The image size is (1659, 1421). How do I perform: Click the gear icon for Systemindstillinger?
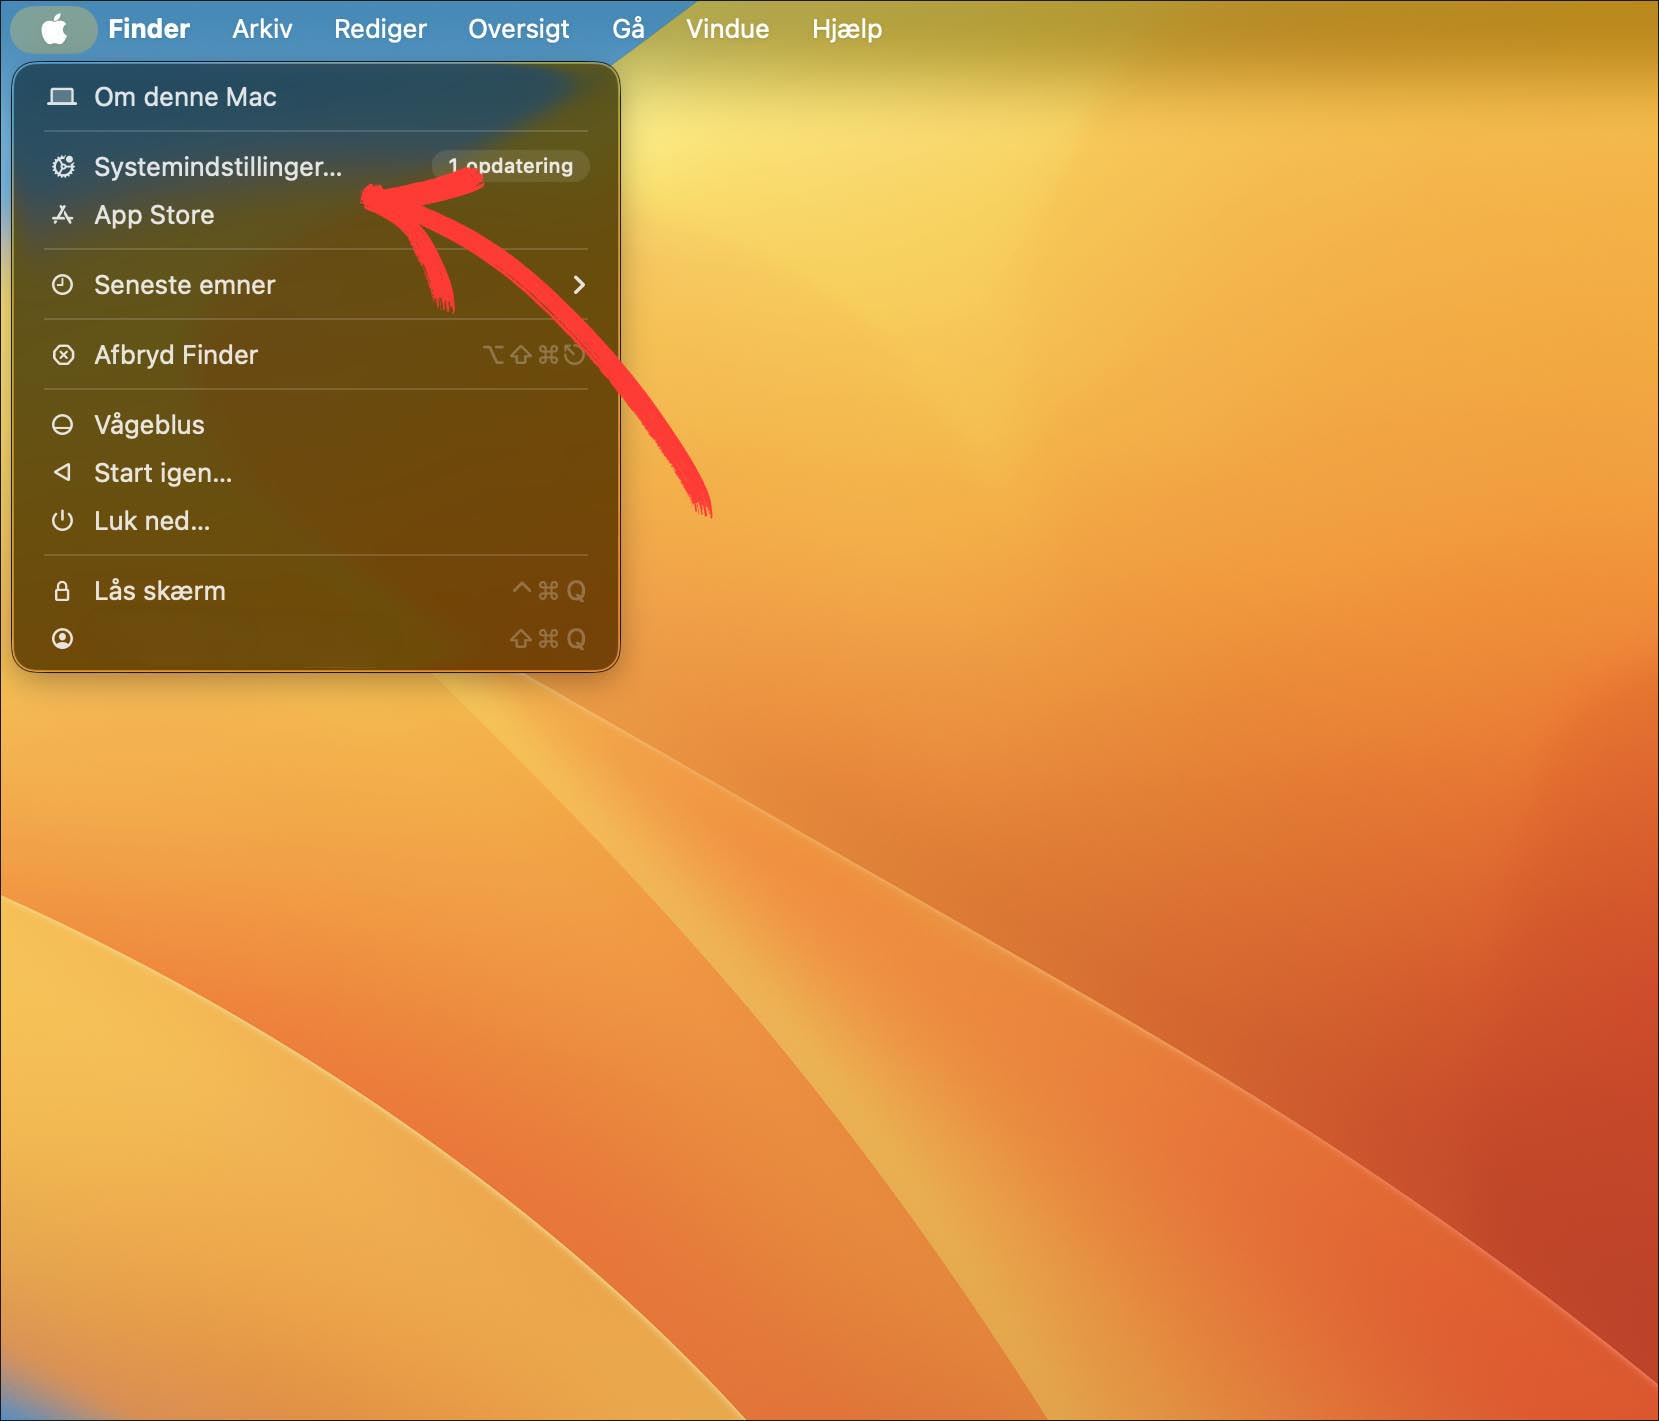tap(63, 166)
